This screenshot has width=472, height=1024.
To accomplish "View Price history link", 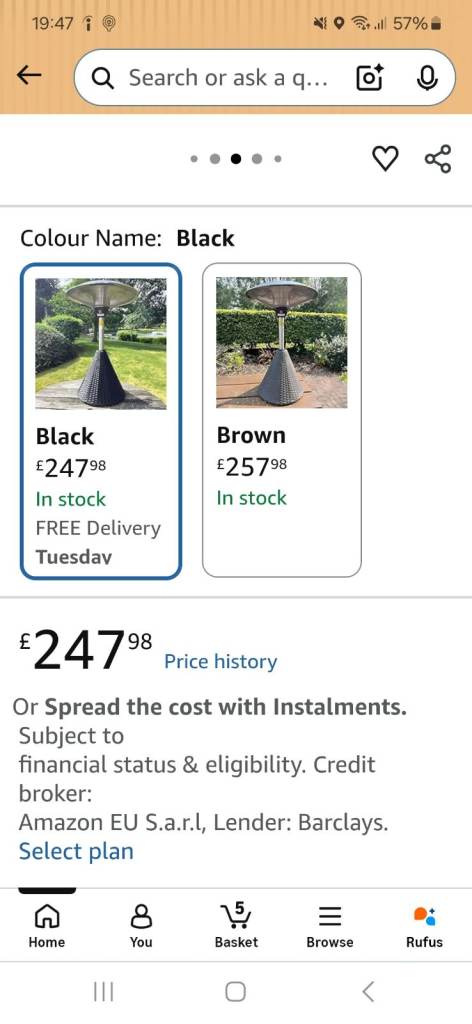I will tap(221, 662).
